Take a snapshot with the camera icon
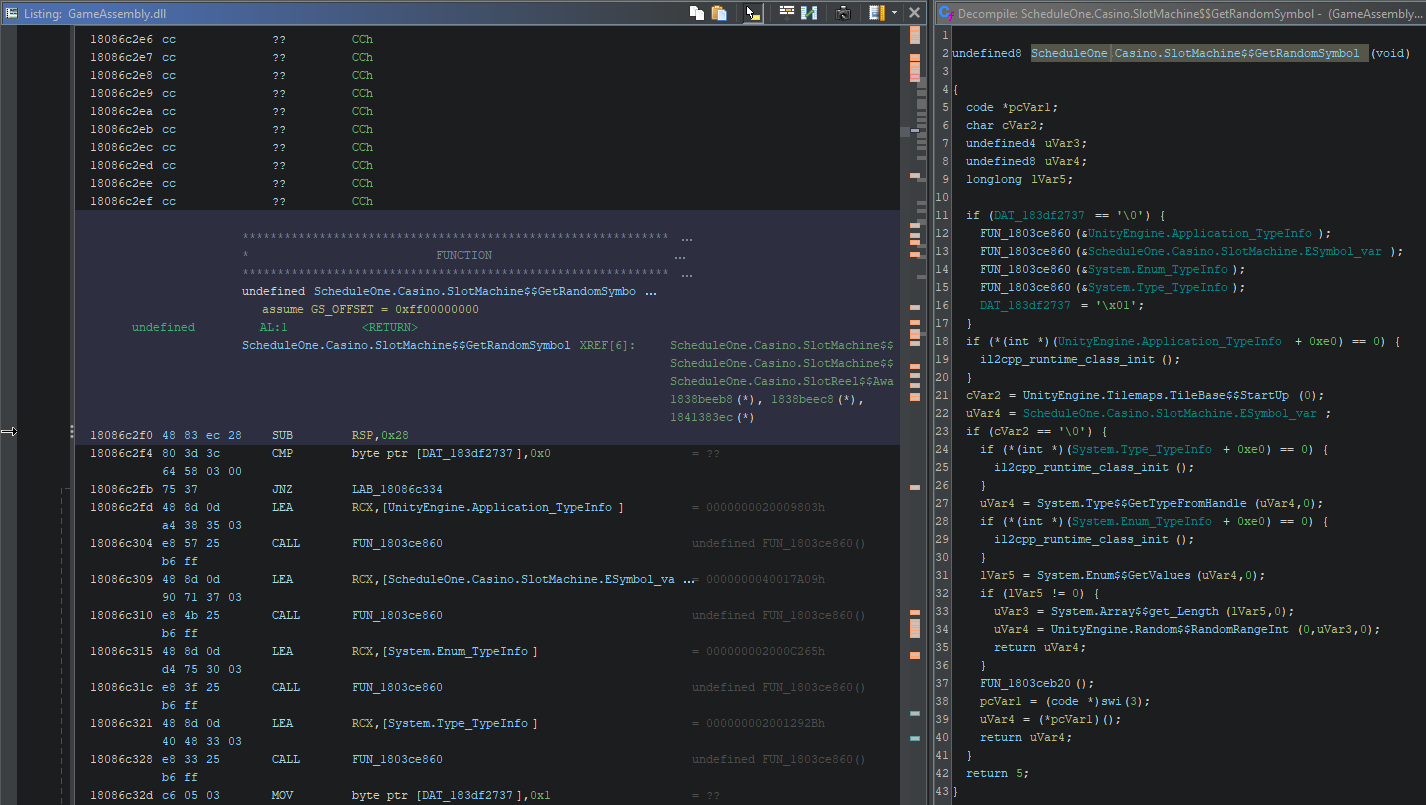This screenshot has width=1426, height=805. click(x=843, y=13)
